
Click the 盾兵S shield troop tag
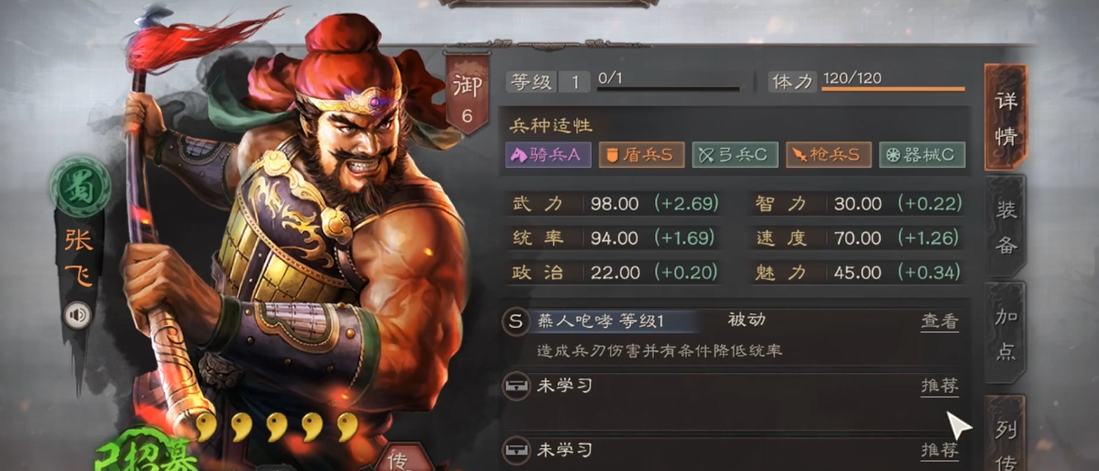(x=641, y=155)
